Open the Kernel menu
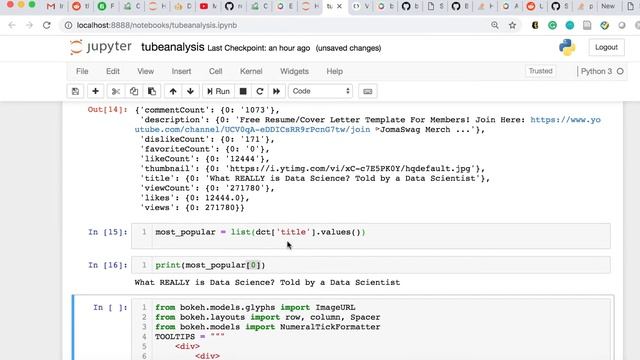The height and width of the screenshot is (360, 640). (x=251, y=71)
